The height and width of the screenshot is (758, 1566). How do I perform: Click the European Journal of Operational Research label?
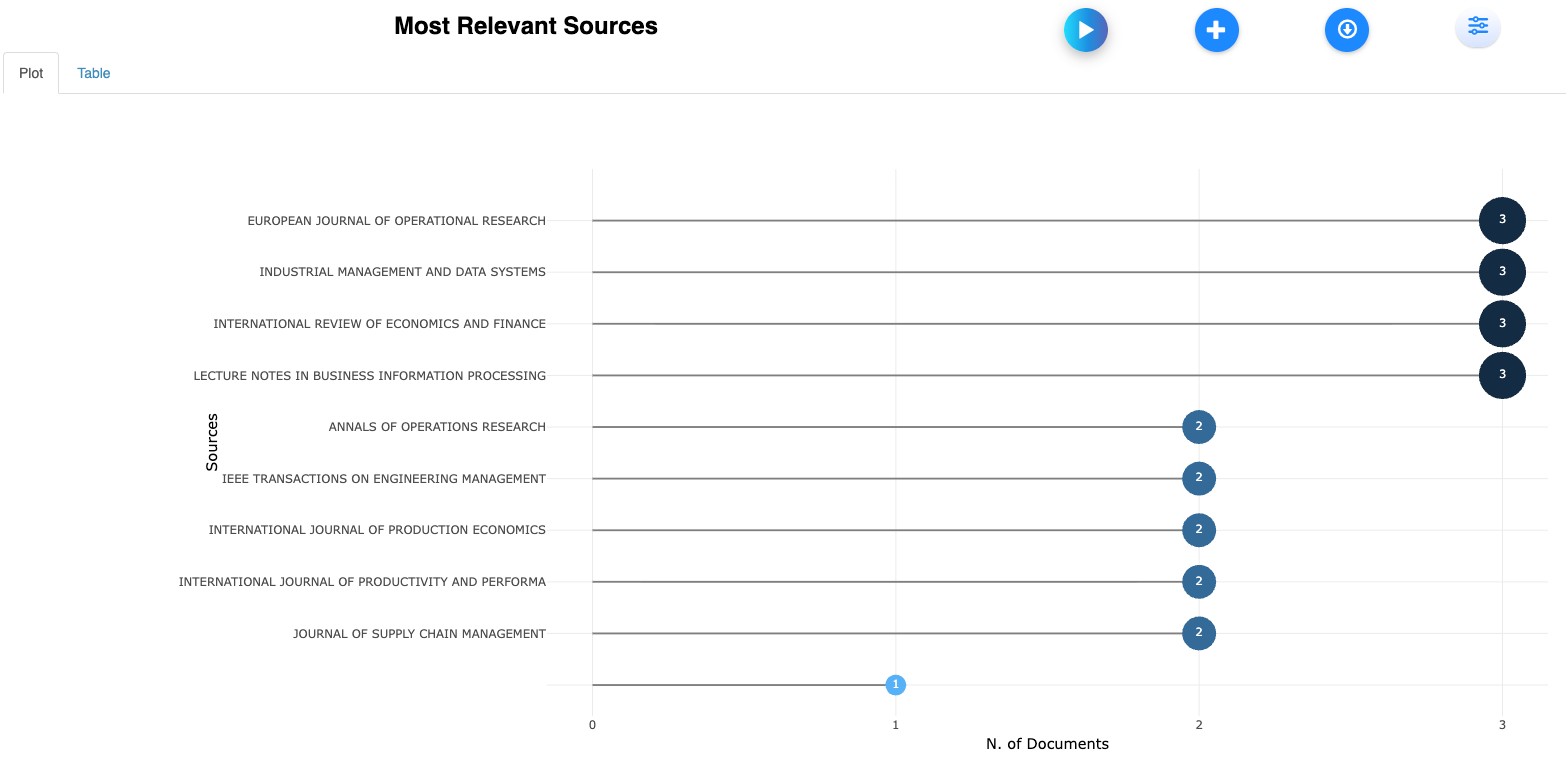point(396,221)
